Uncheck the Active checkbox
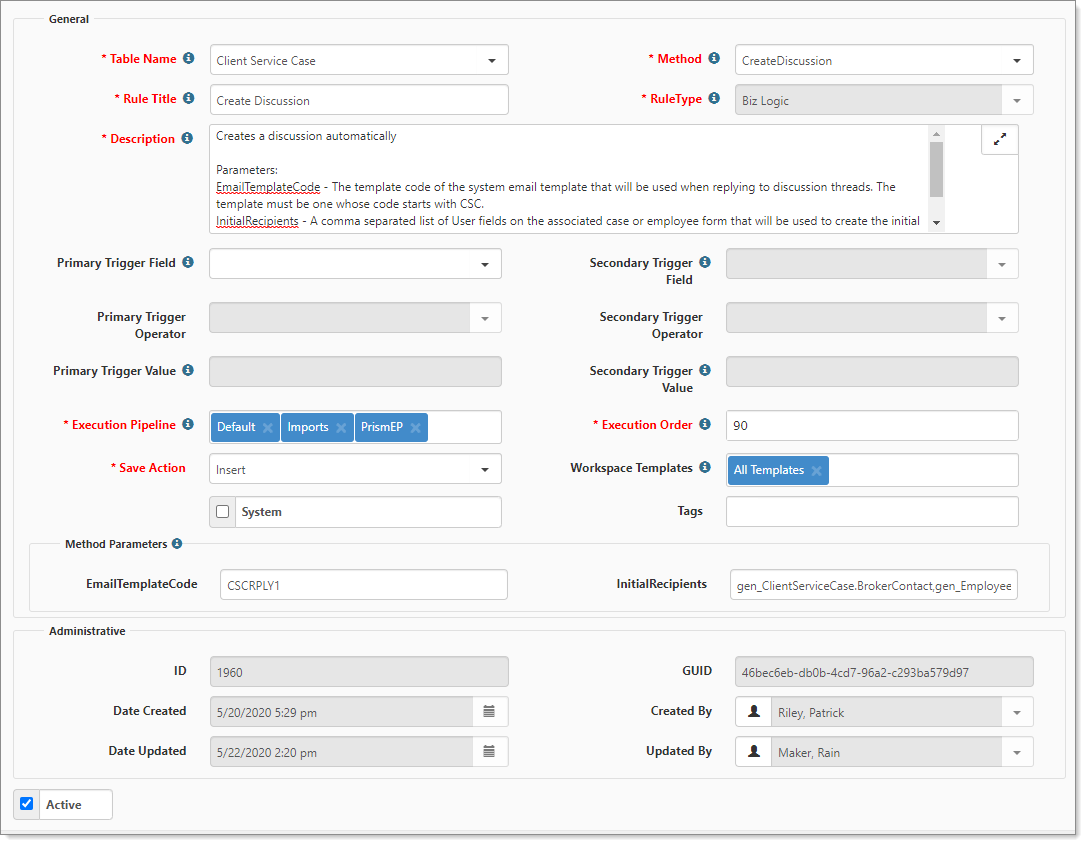This screenshot has width=1081, height=841. [27, 804]
